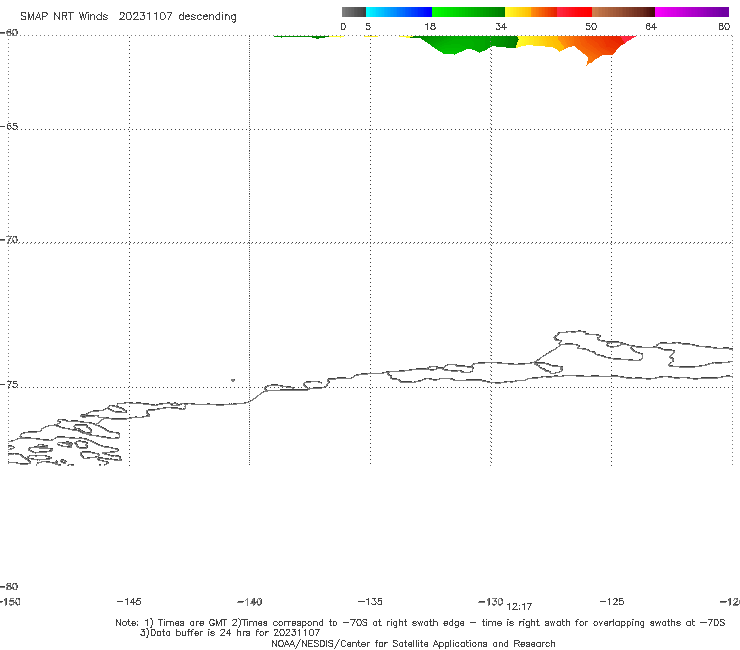Click the color scale label '18'

(430, 27)
